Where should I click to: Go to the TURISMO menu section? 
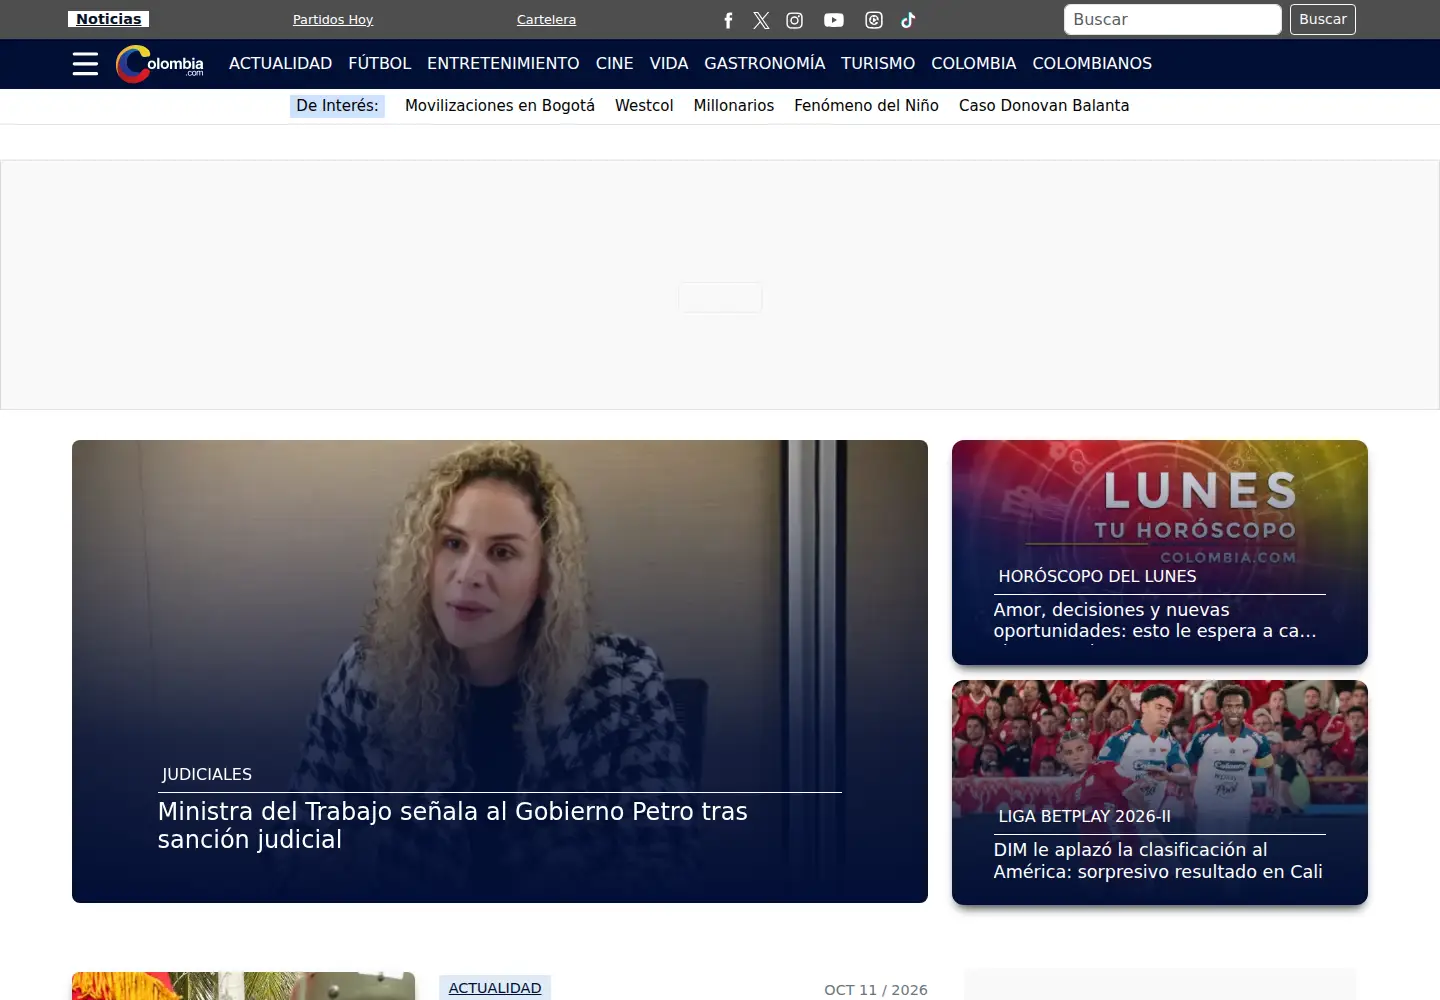pyautogui.click(x=878, y=64)
